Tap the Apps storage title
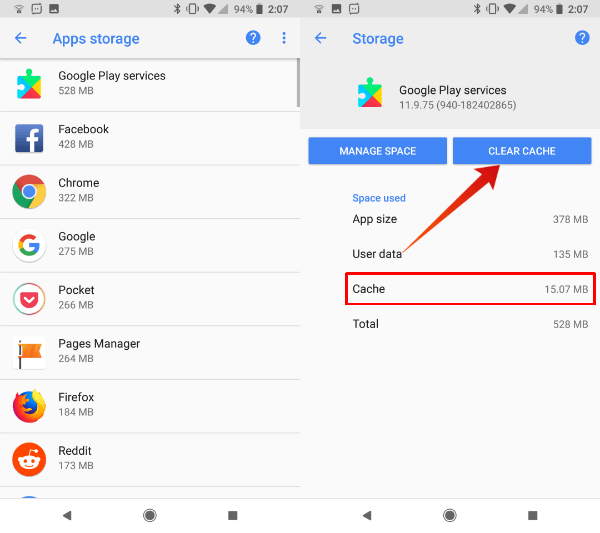 point(96,39)
